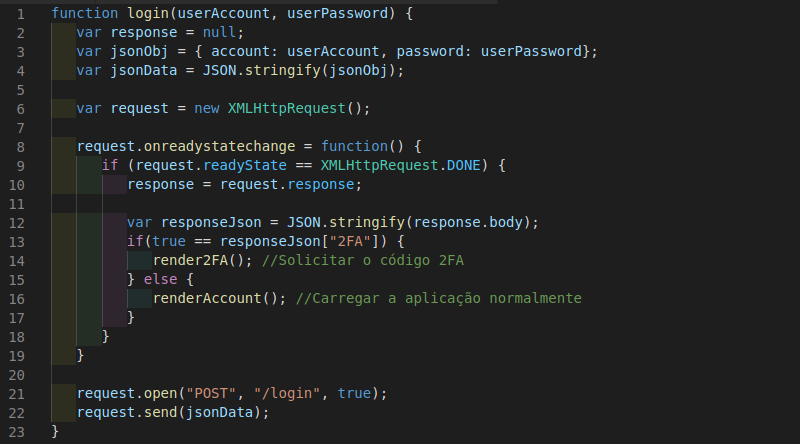Click the 'userPassword' parameter on line 1

pyautogui.click(x=337, y=13)
